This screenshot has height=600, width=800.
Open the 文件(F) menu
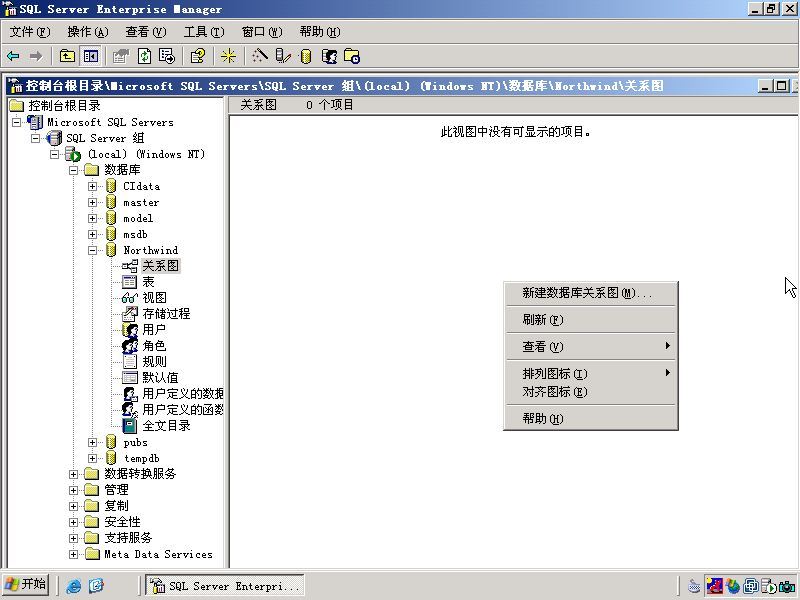coord(30,32)
